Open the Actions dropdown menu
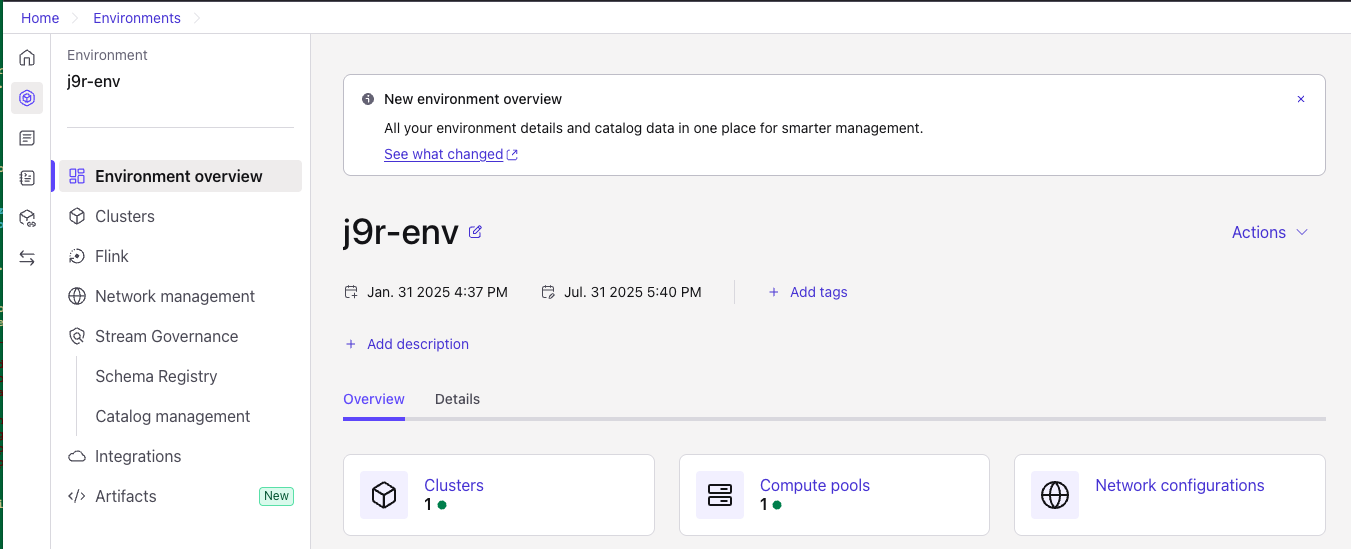Image resolution: width=1351 pixels, height=549 pixels. pos(1269,232)
